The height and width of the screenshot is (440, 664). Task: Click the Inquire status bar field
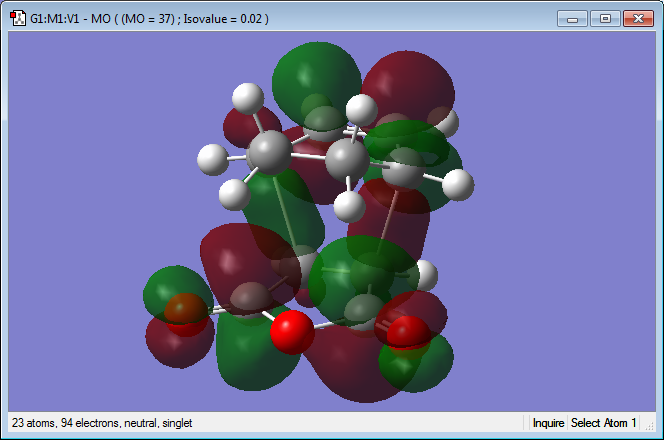pyautogui.click(x=548, y=423)
